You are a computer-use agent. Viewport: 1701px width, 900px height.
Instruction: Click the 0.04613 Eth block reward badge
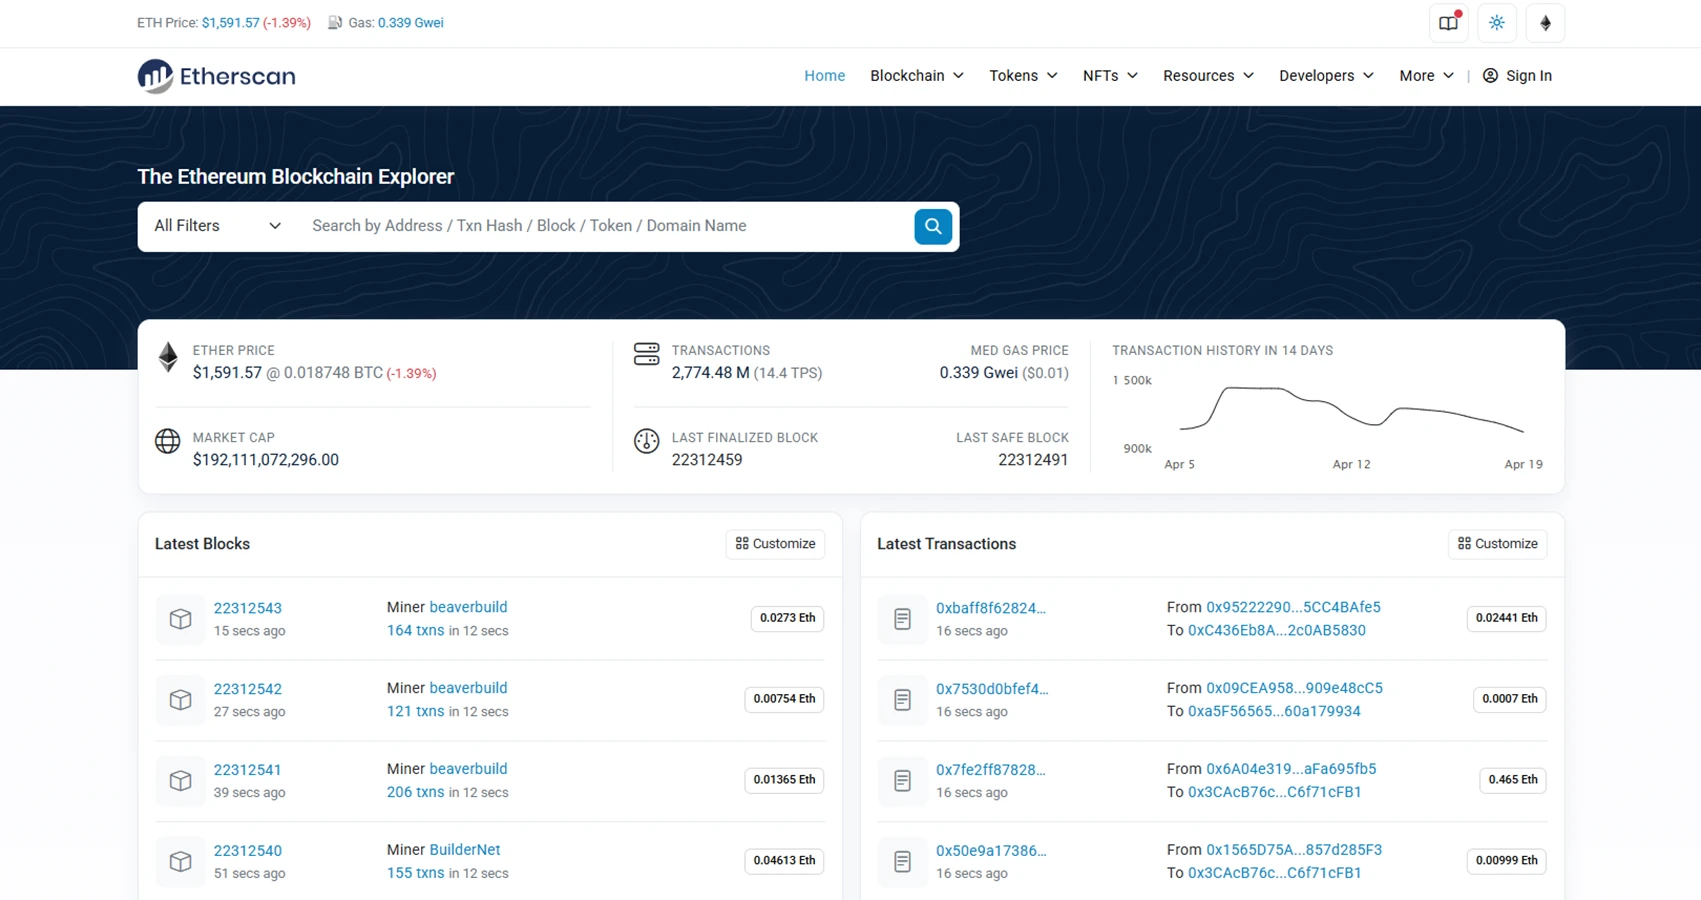[784, 861]
